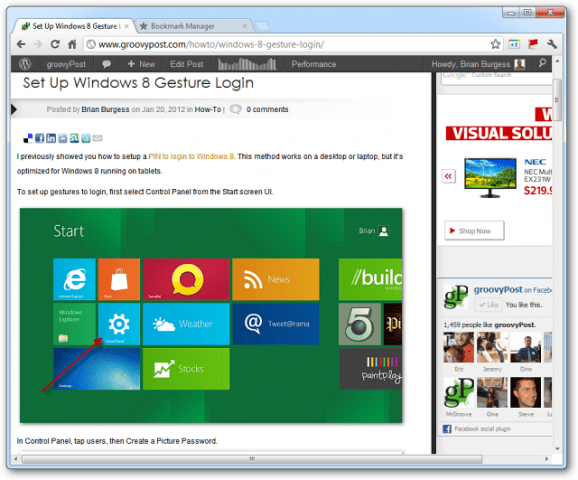Viewport: 578px width, 480px height.
Task: Share article via Delicious icon
Action: pos(28,138)
